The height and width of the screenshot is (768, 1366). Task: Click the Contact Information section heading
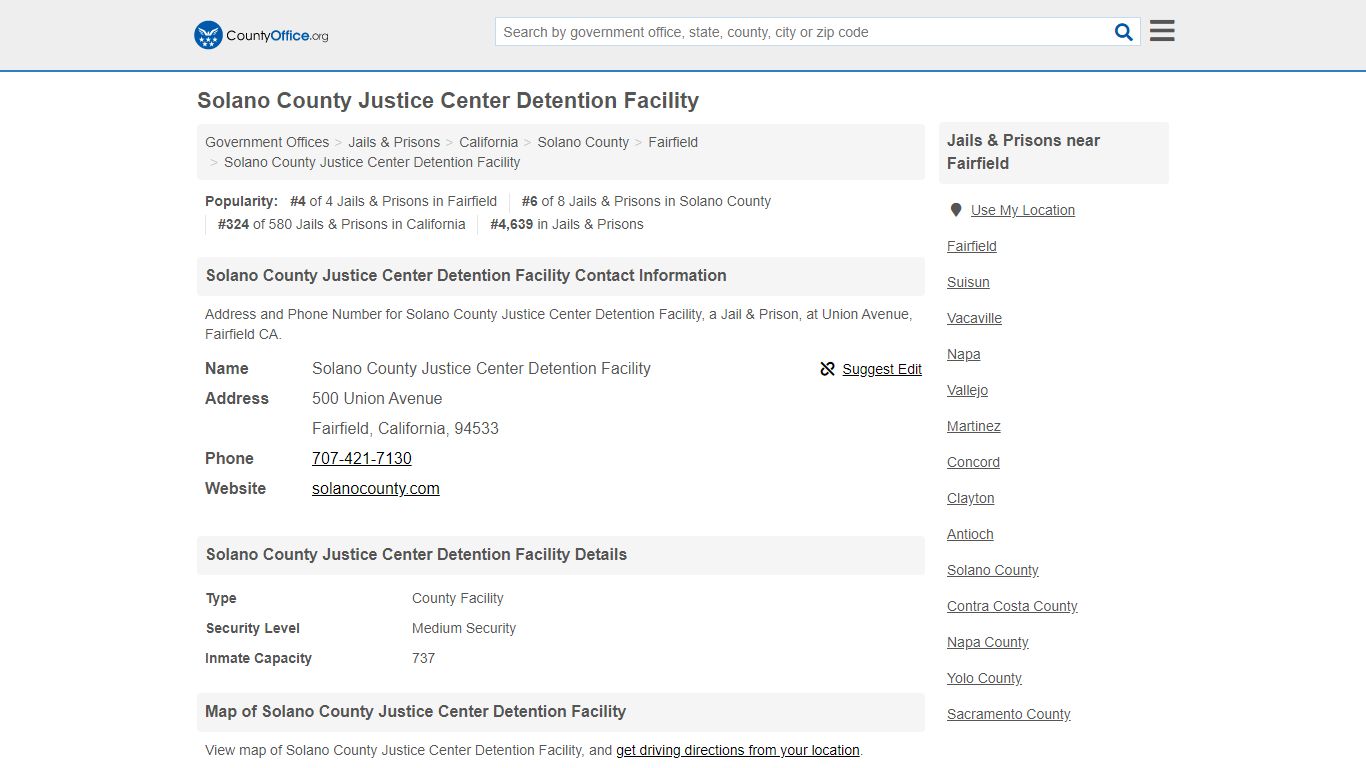[466, 276]
